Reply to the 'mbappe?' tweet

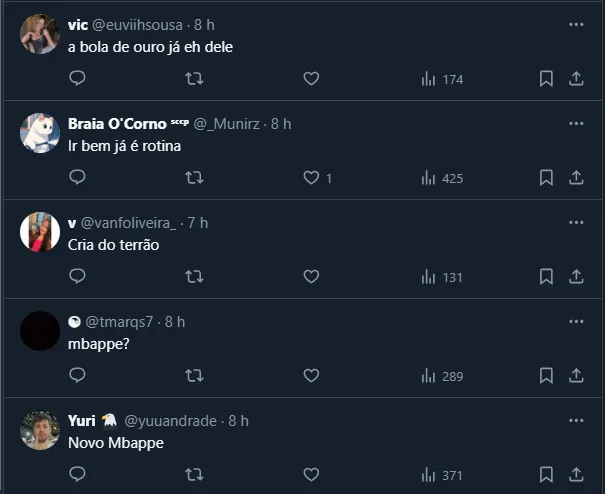(78, 376)
